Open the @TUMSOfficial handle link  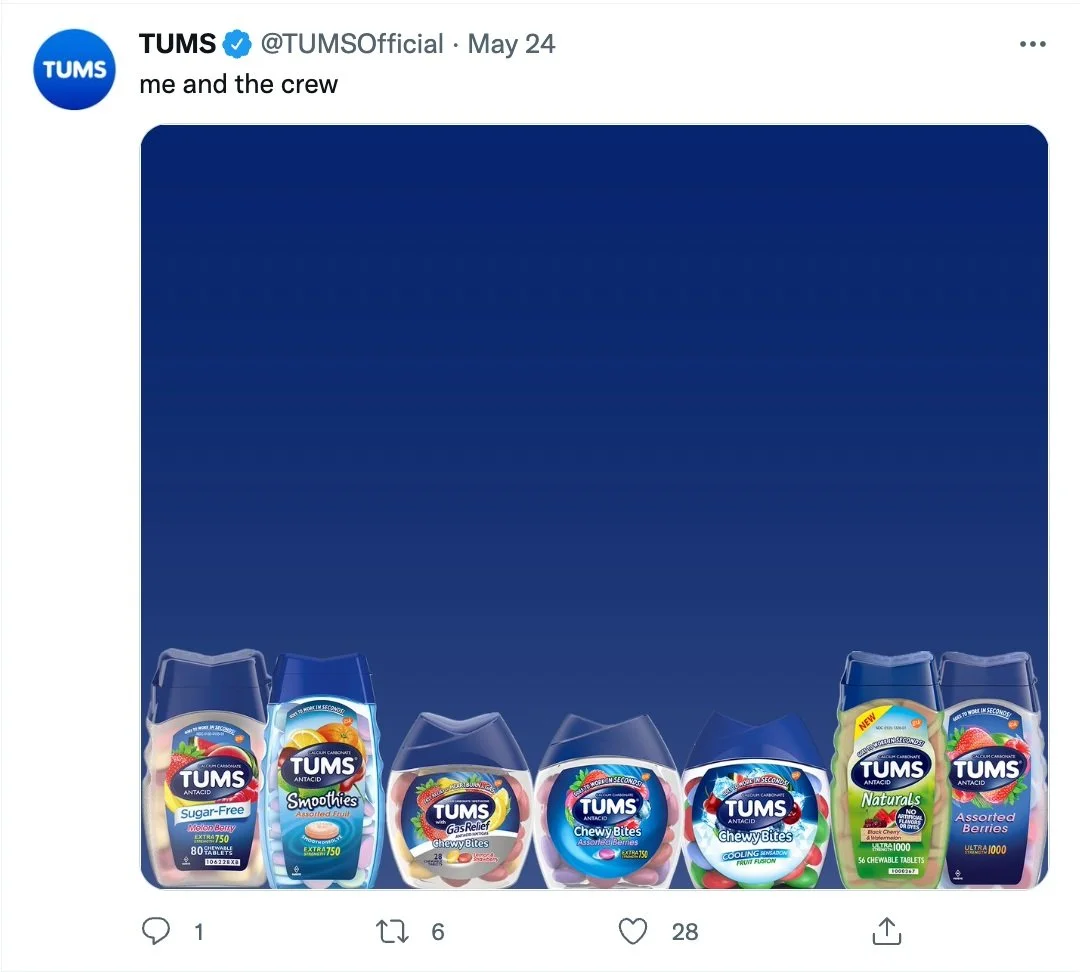[352, 44]
